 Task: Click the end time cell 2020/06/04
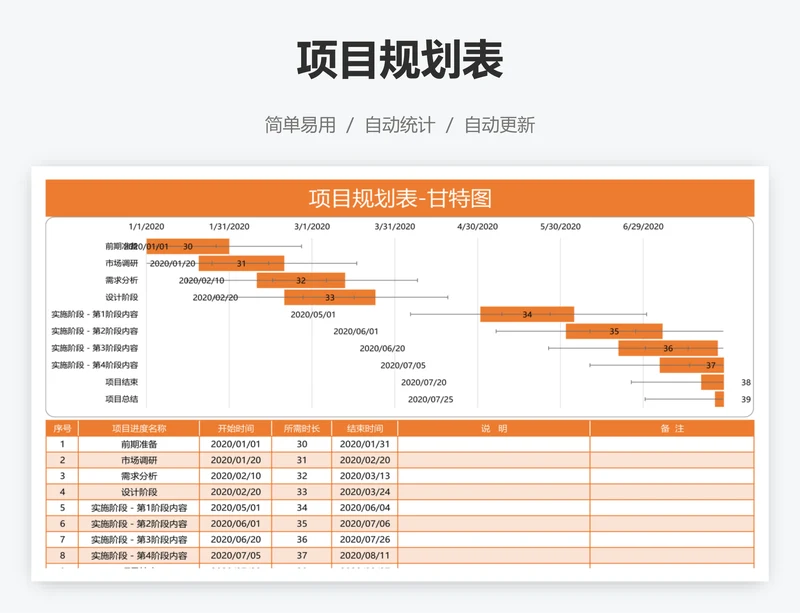365,508
